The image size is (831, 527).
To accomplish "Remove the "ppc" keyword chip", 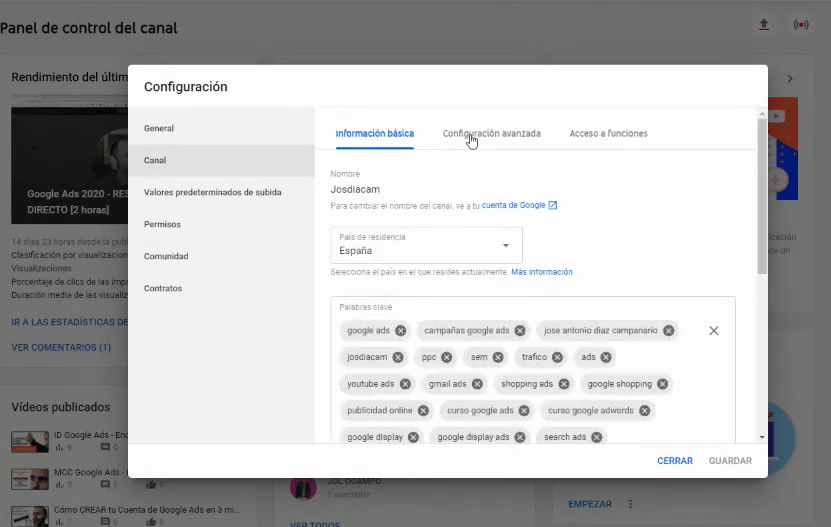I will [x=447, y=357].
